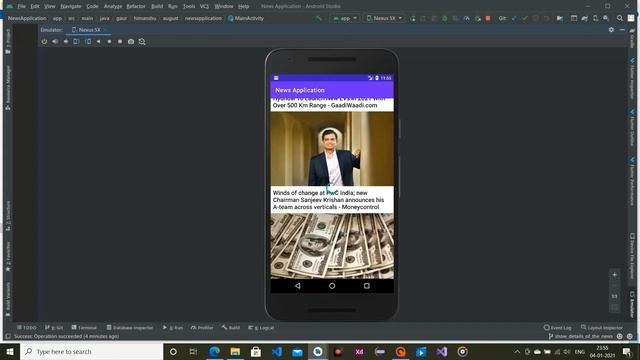Click Git update project blue arrow

point(514,18)
